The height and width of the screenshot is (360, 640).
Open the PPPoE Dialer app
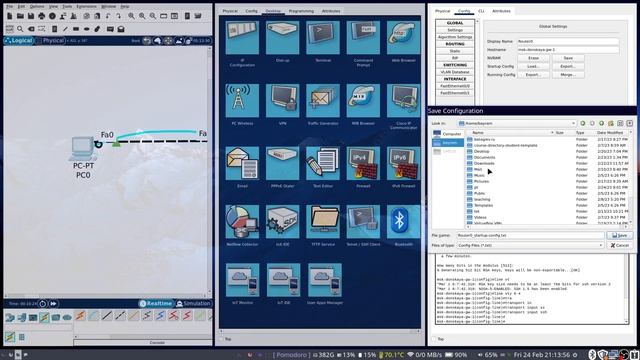282,163
